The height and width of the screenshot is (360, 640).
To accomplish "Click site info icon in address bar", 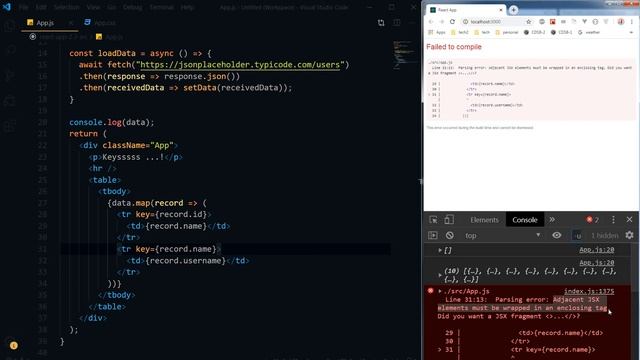I will pos(465,22).
